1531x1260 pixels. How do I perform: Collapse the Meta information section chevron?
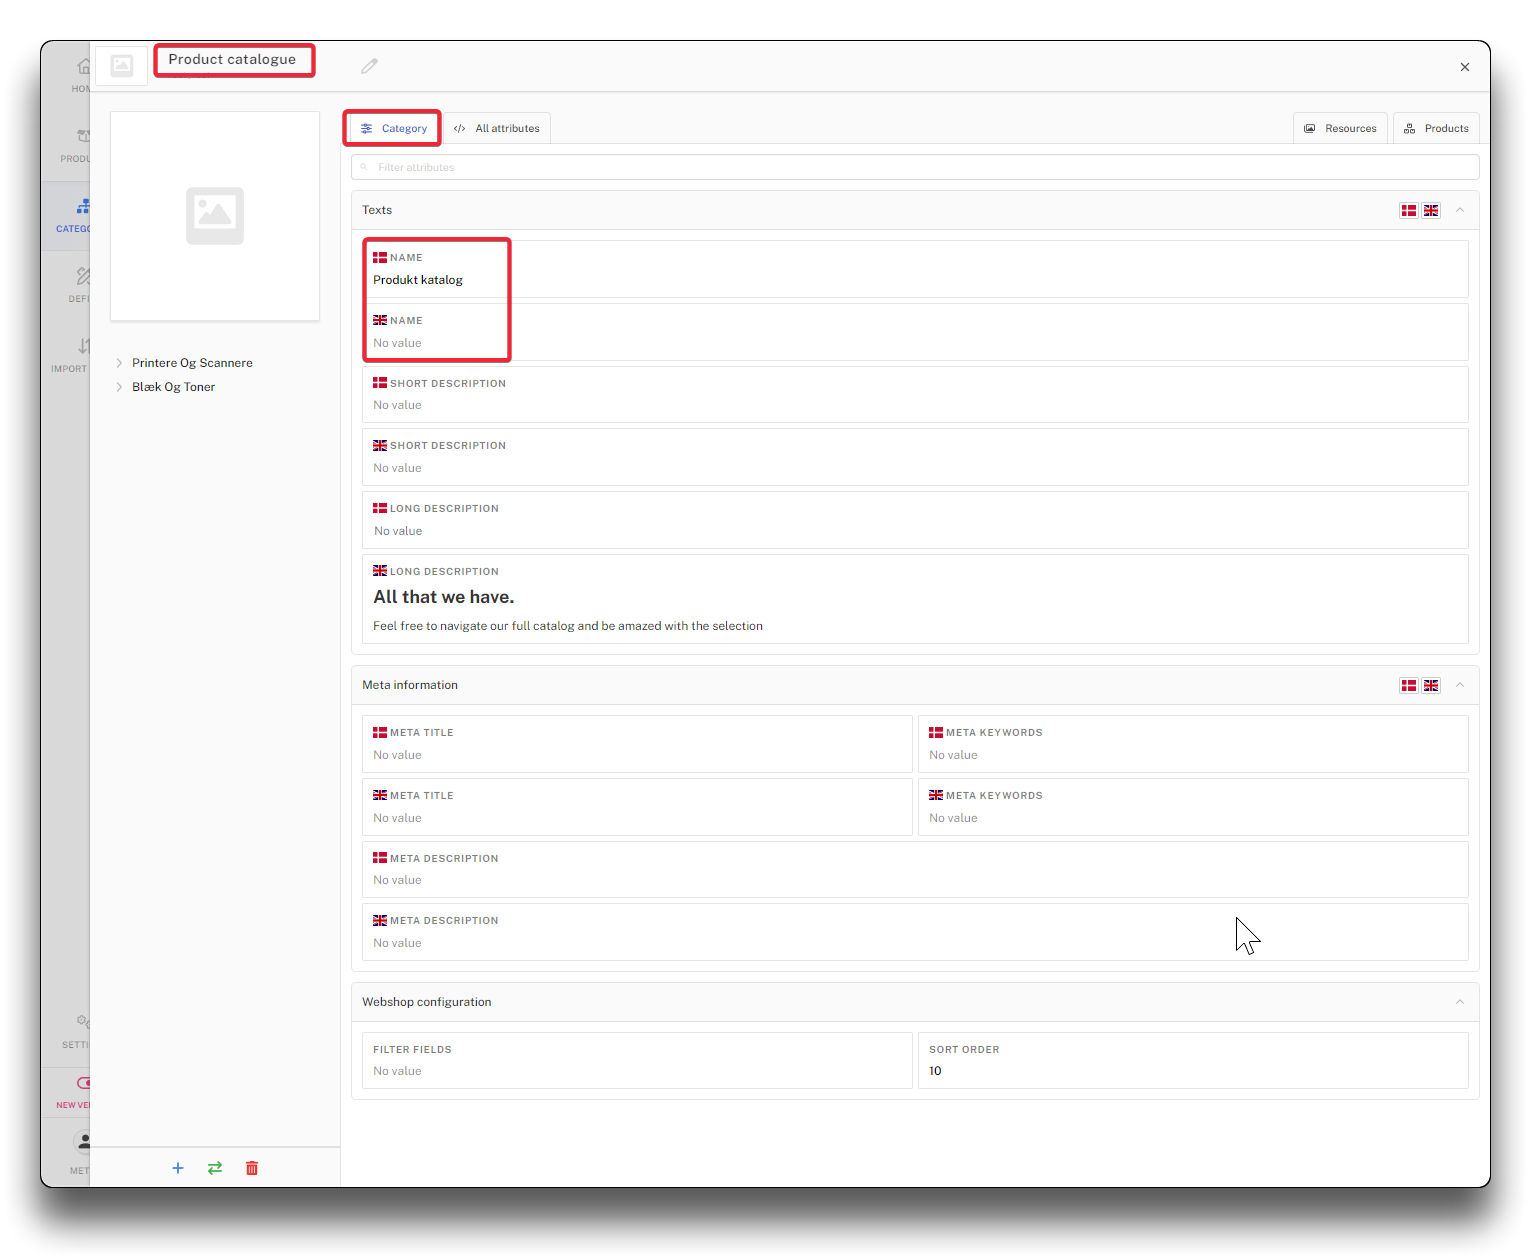(1460, 685)
